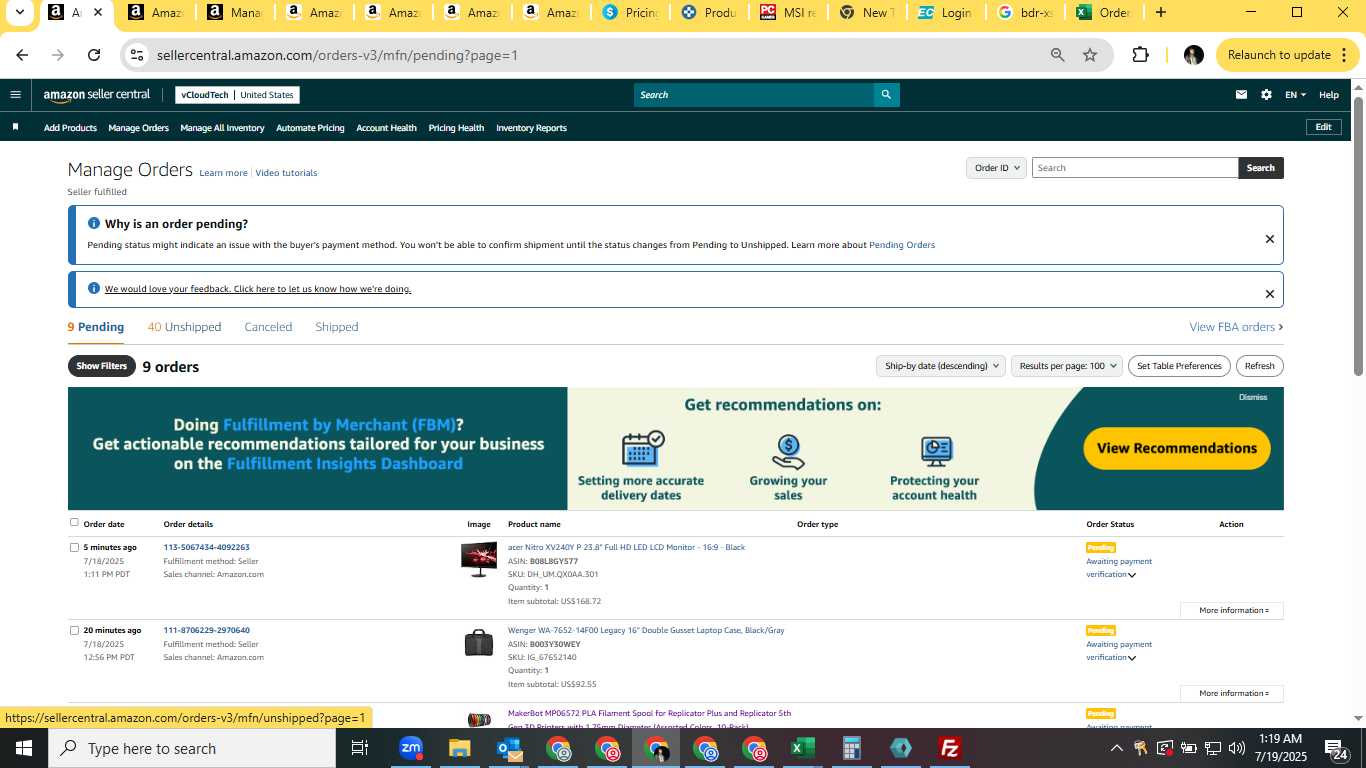Open FileZilla from the taskbar
Viewport: 1366px width, 768px height.
[x=950, y=748]
